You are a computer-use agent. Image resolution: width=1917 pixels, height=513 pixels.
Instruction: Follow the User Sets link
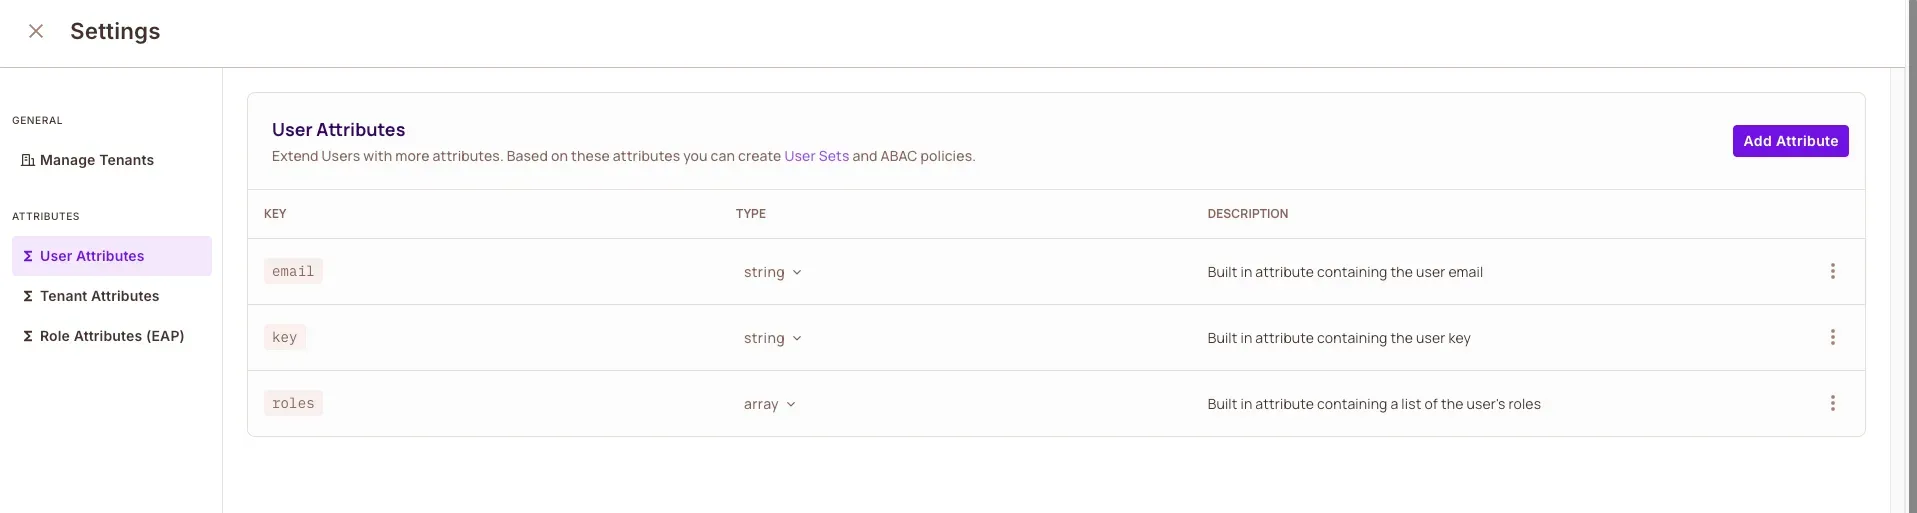(x=816, y=156)
